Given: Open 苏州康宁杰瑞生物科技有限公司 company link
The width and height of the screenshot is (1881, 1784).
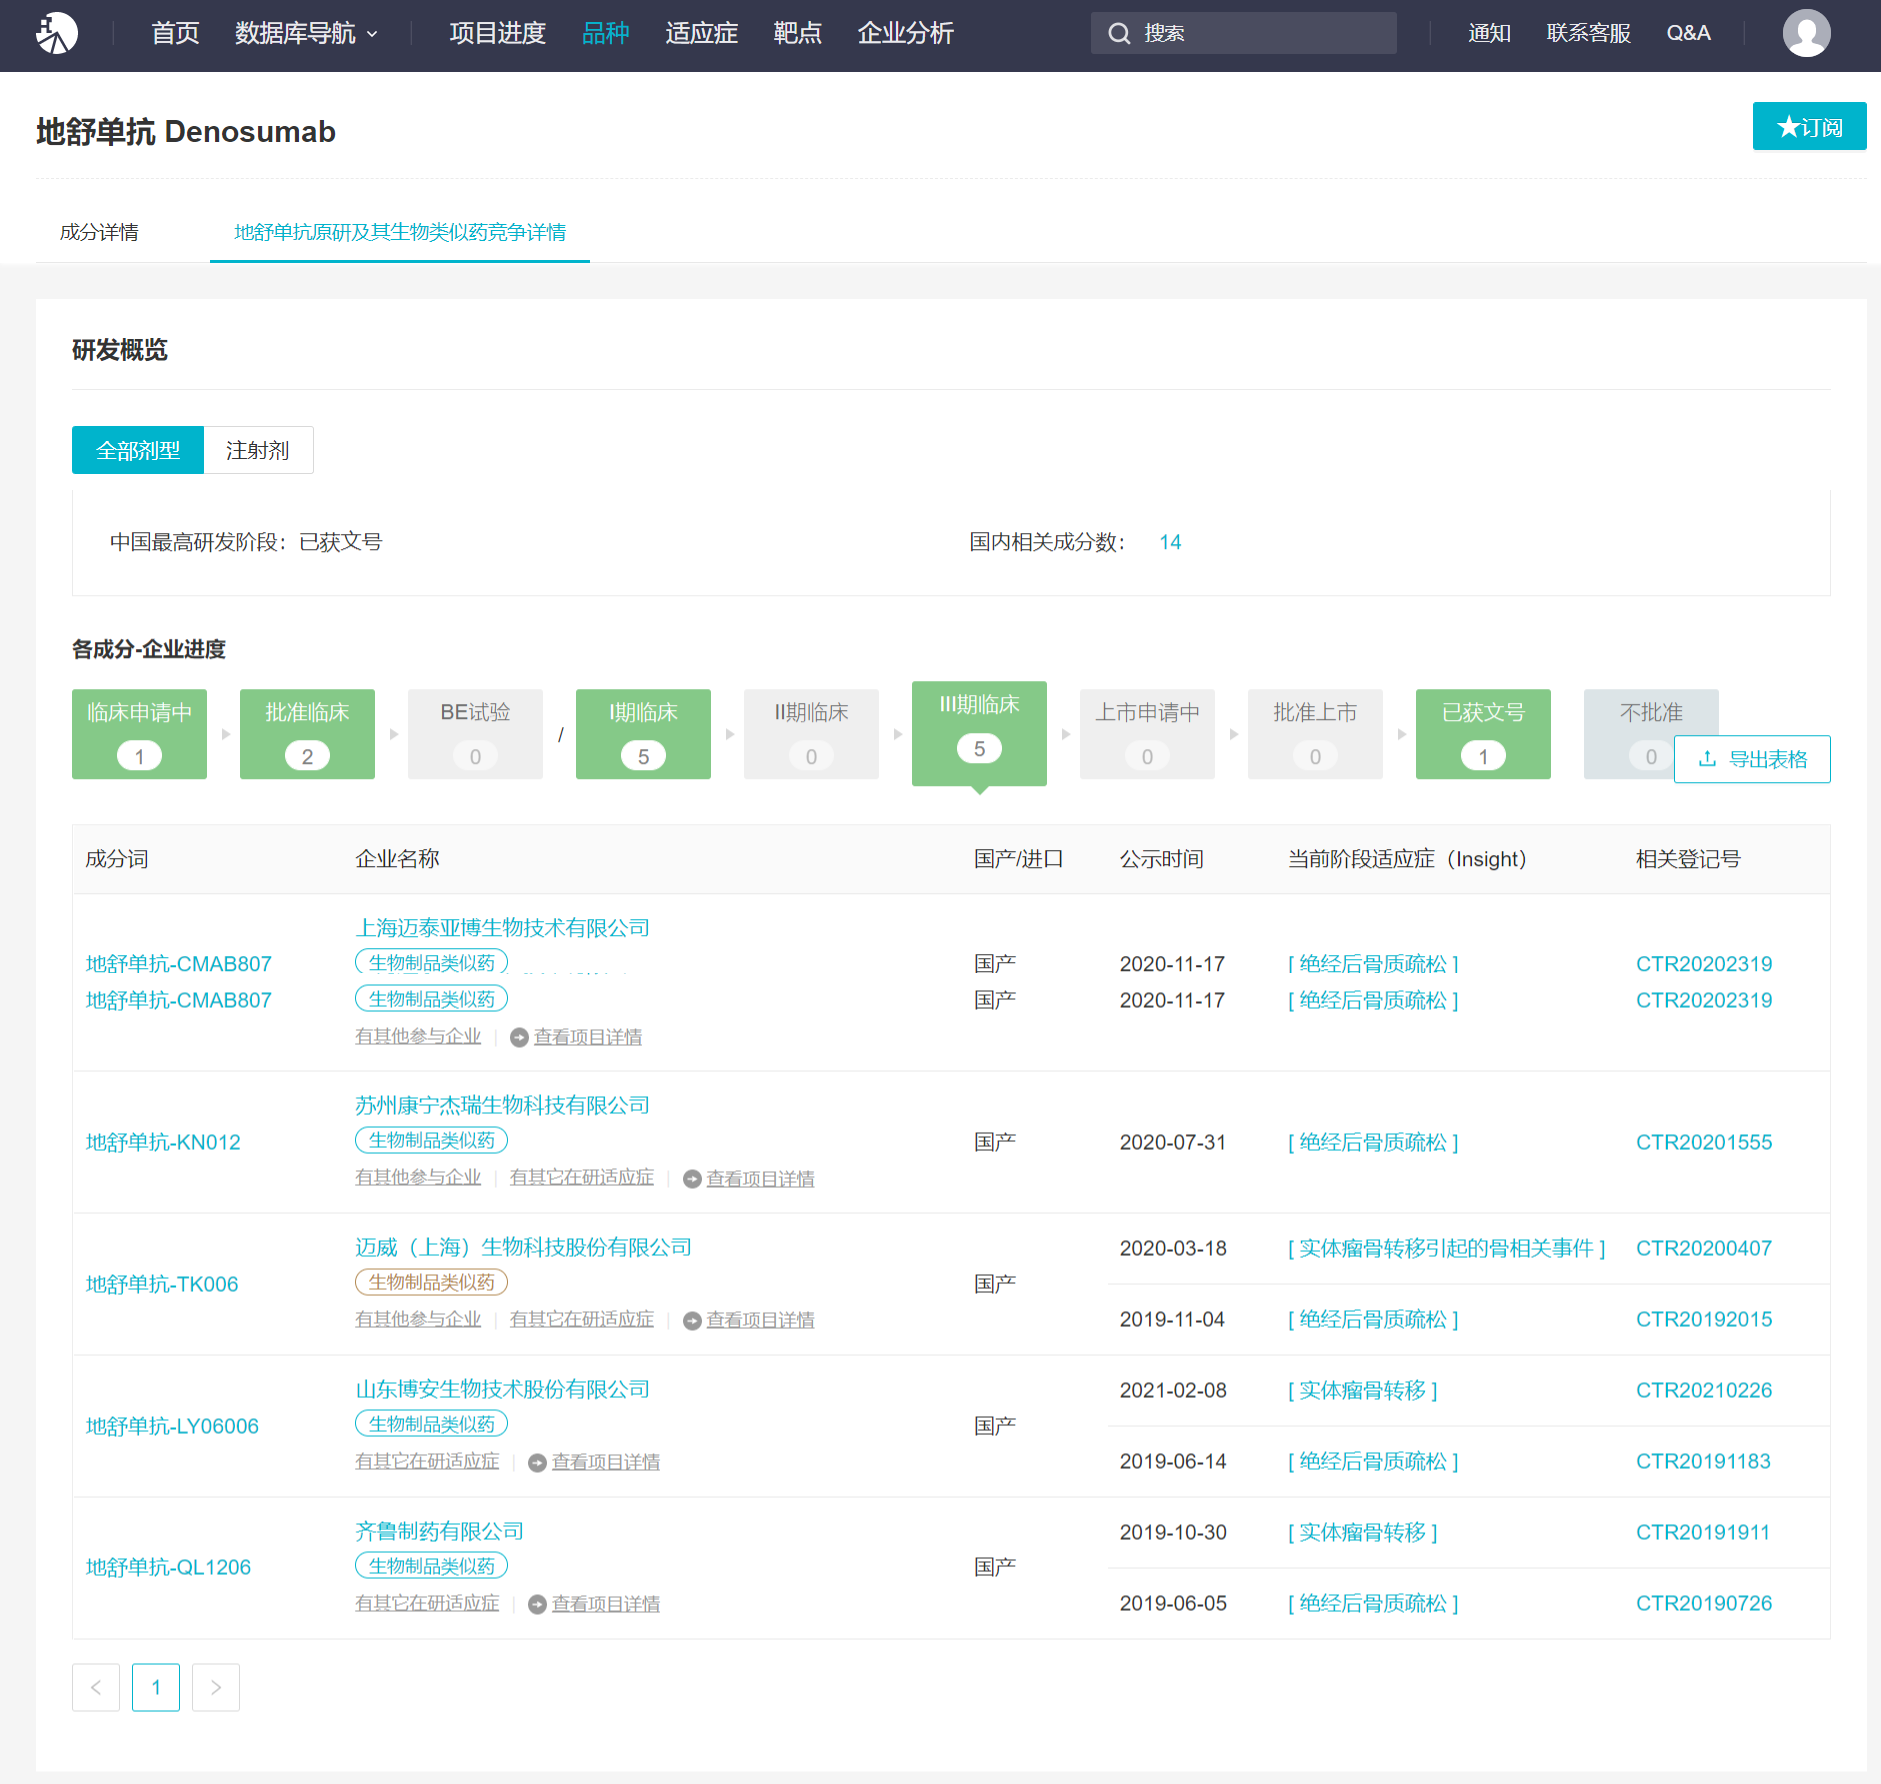Looking at the screenshot, I should [502, 1105].
